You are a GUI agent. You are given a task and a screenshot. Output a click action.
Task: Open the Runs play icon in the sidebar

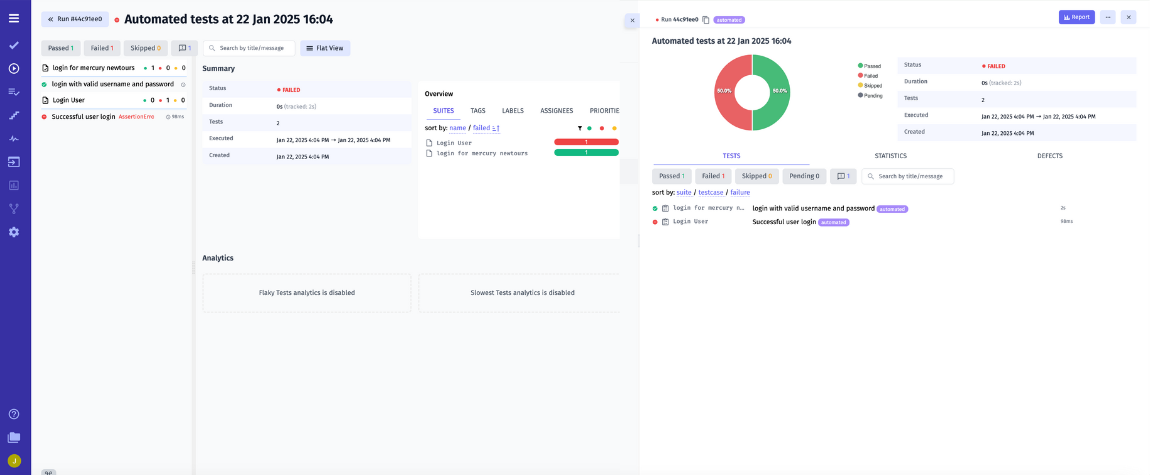point(14,68)
